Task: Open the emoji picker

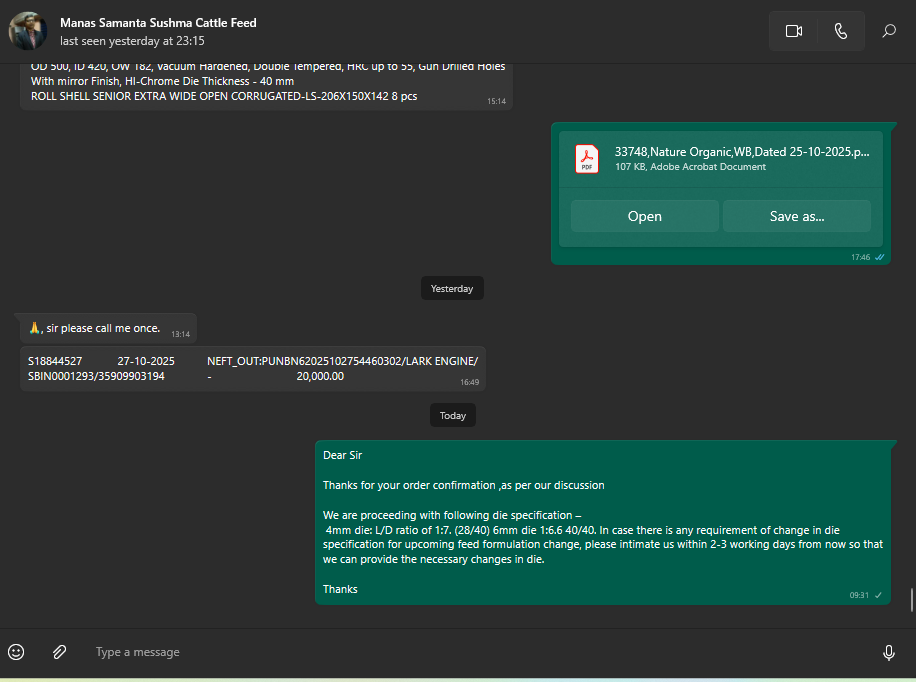Action: [x=16, y=652]
